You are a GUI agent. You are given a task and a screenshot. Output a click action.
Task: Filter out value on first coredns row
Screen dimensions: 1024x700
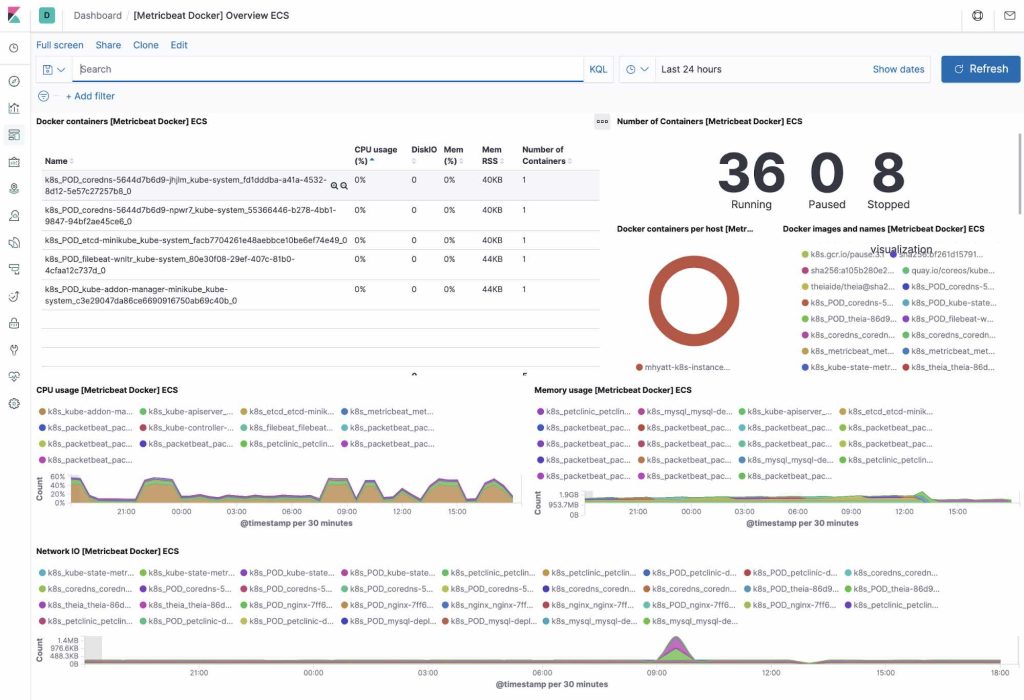pyautogui.click(x=344, y=185)
